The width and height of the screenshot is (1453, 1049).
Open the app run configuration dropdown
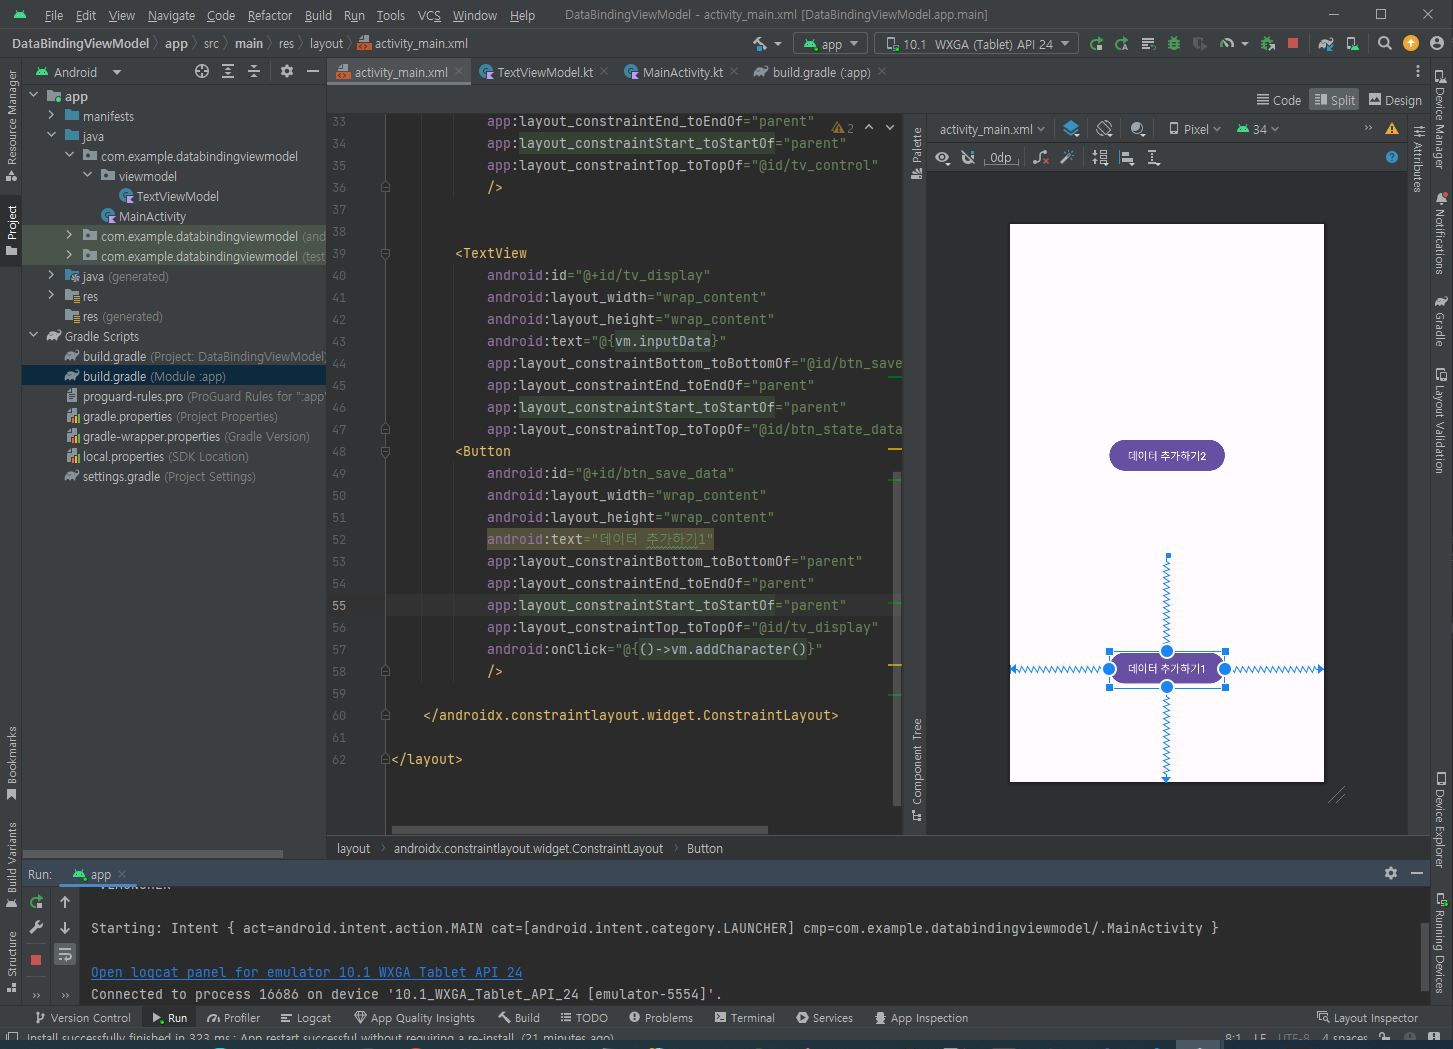[x=831, y=44]
